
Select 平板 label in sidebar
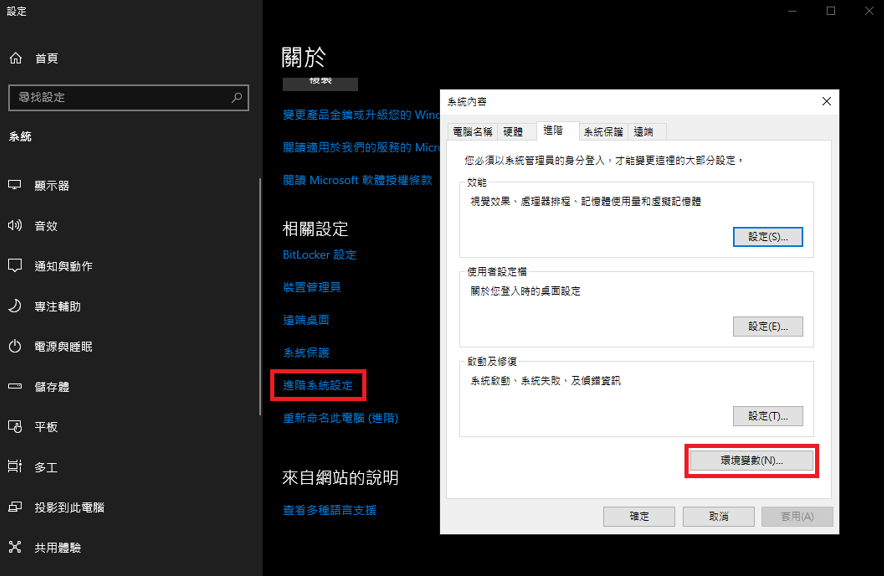[x=46, y=427]
